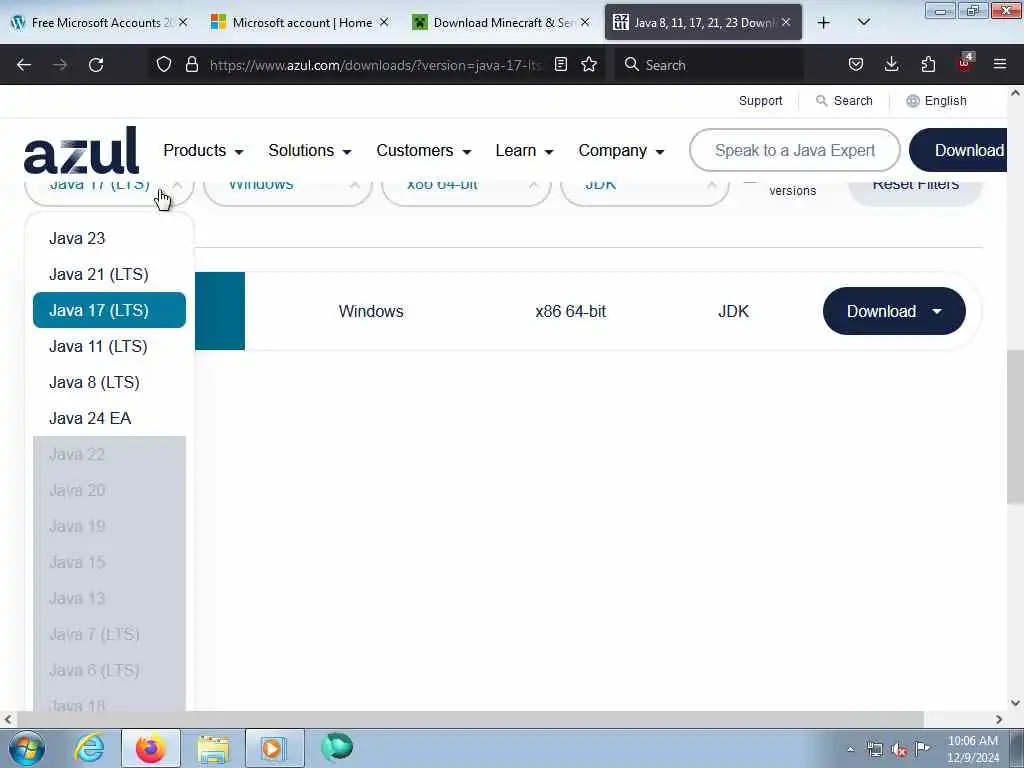
Task: Open the Pocket save icon
Action: (856, 64)
